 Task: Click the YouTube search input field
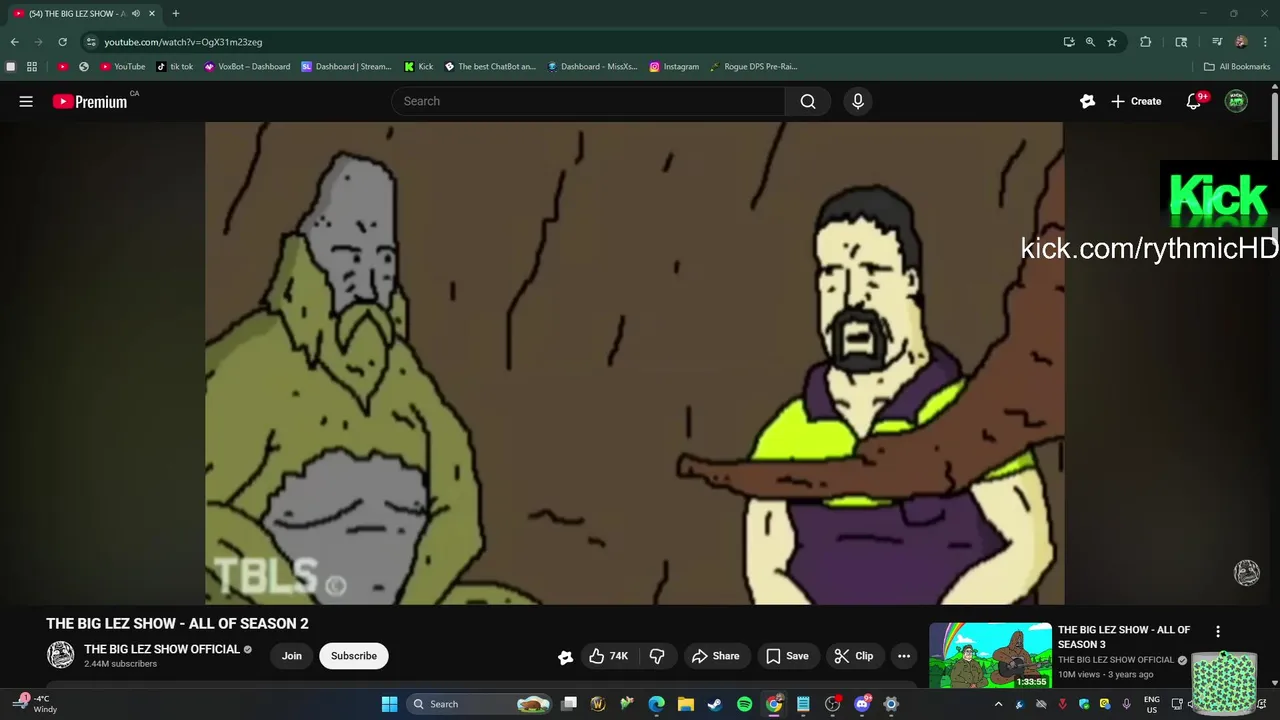pos(588,101)
